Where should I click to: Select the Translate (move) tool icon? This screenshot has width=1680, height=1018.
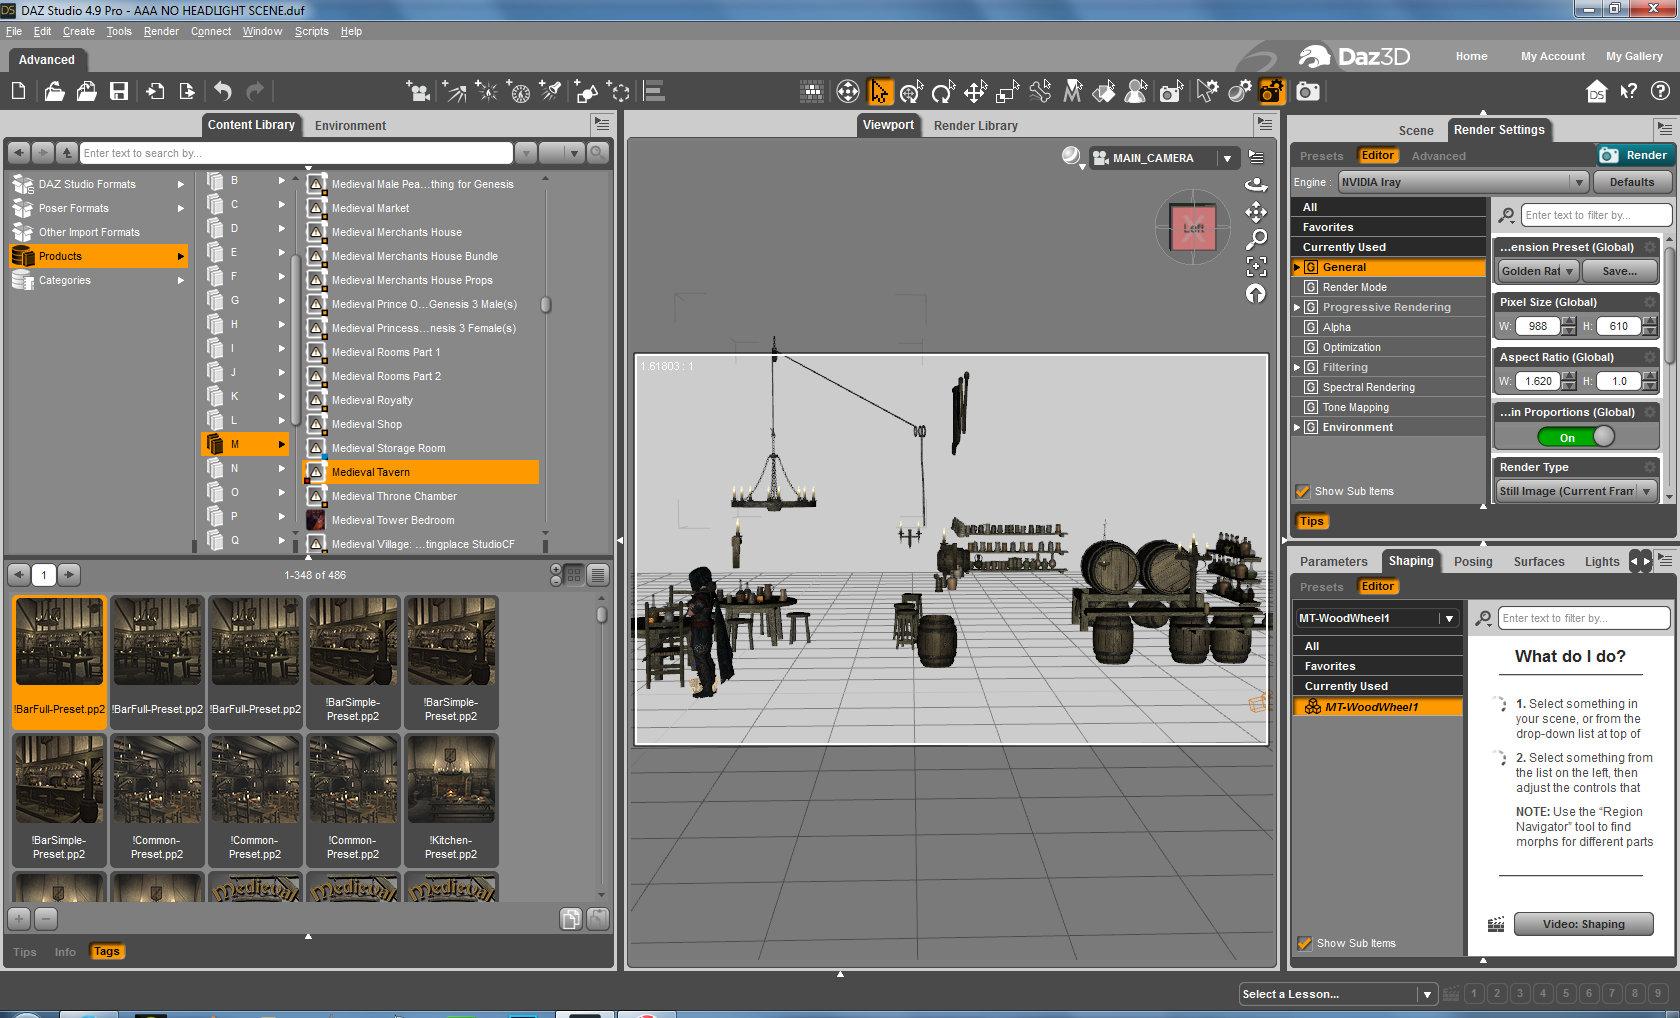coord(975,93)
